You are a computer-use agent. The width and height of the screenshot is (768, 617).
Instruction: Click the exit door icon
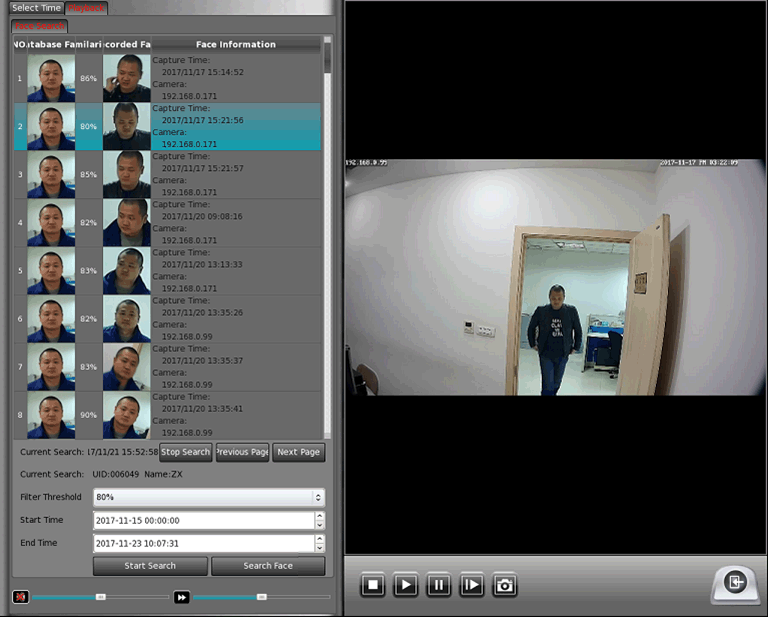click(x=735, y=584)
